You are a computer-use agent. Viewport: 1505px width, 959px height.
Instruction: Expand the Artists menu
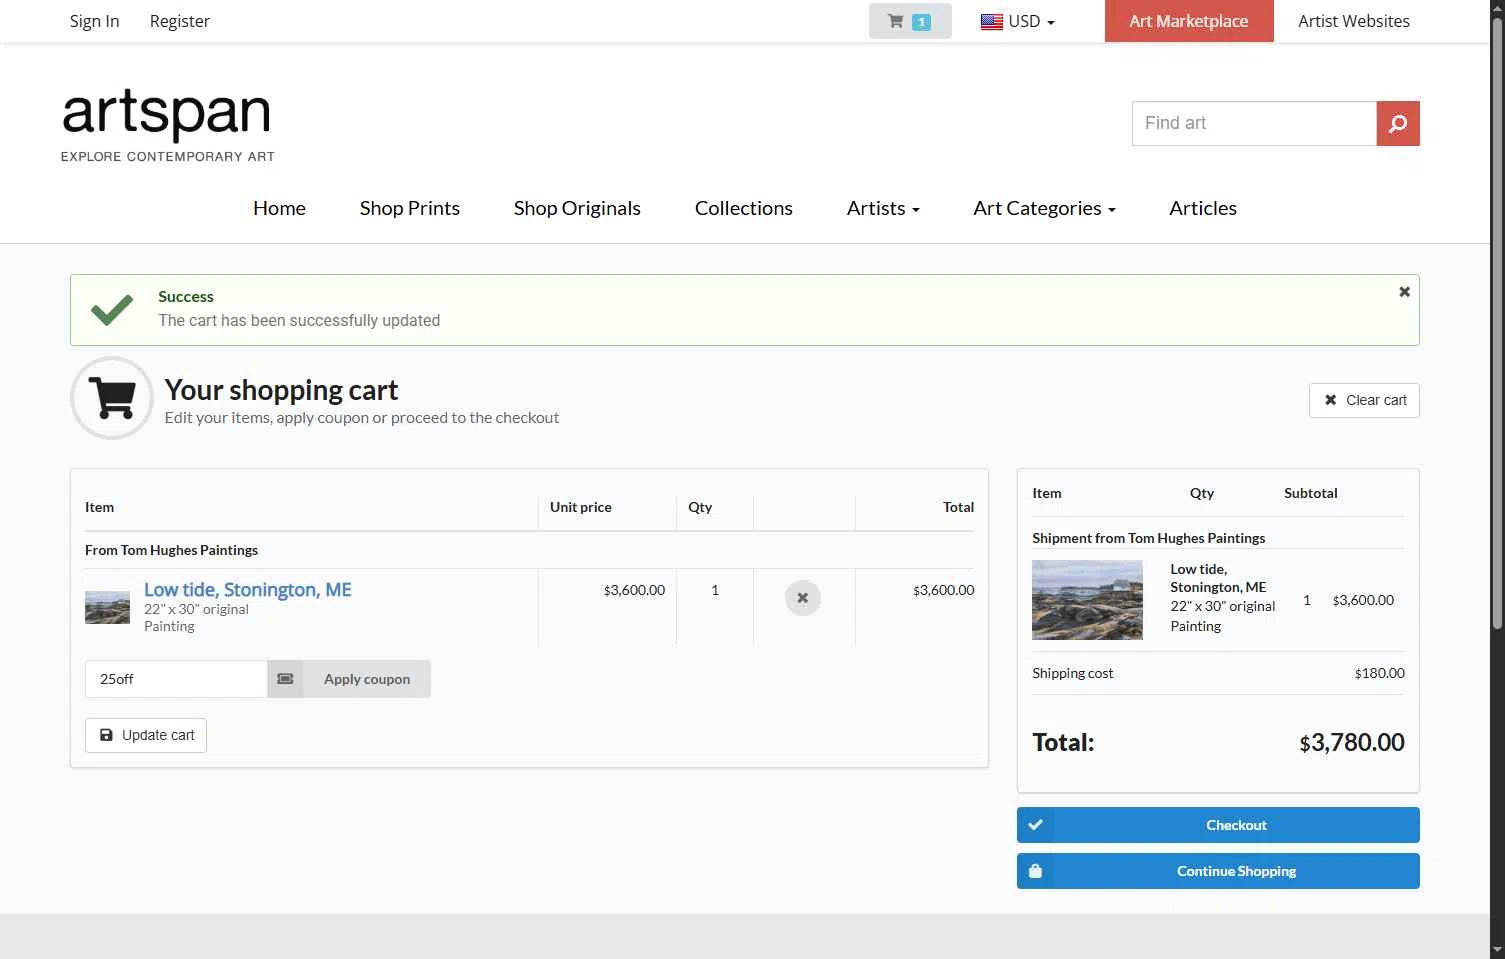point(883,208)
